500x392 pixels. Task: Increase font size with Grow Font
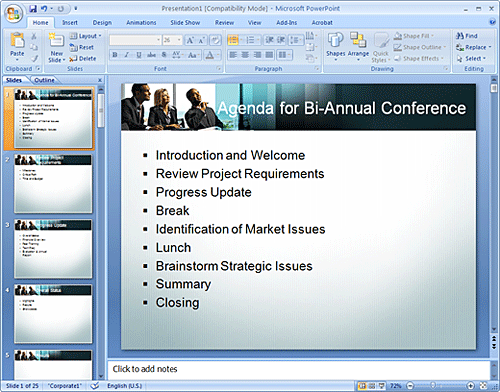pyautogui.click(x=190, y=40)
